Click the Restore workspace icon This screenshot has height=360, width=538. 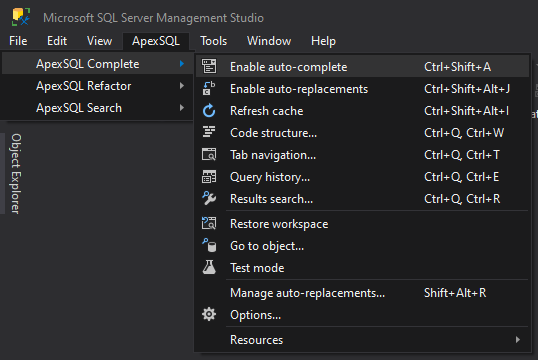209,223
